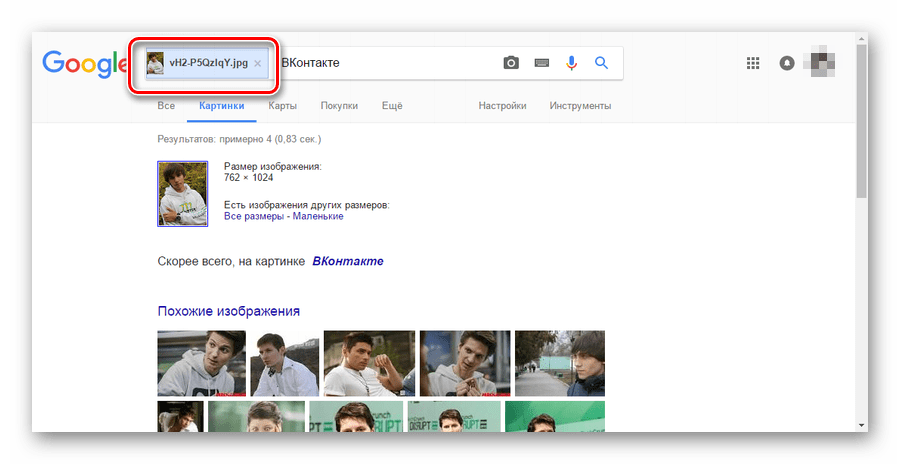
Task: Click the uploaded image thumbnail beside Размер изображения
Action: [x=183, y=194]
